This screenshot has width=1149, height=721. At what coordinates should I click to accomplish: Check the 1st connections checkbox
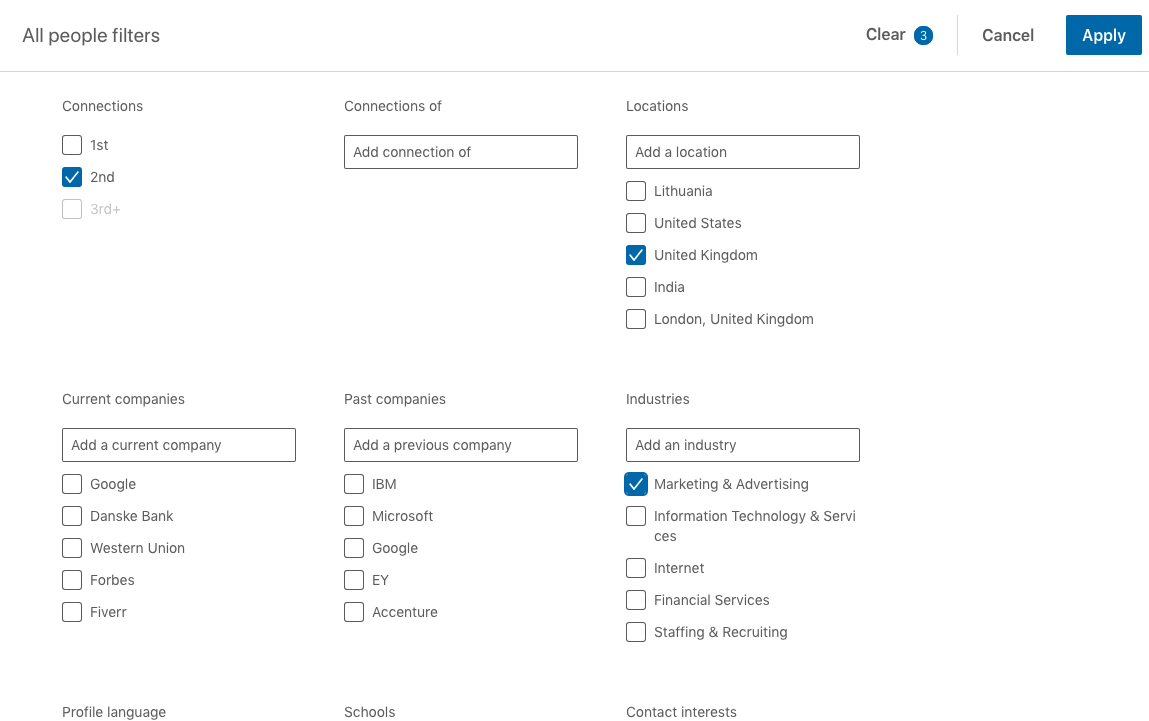click(x=72, y=145)
